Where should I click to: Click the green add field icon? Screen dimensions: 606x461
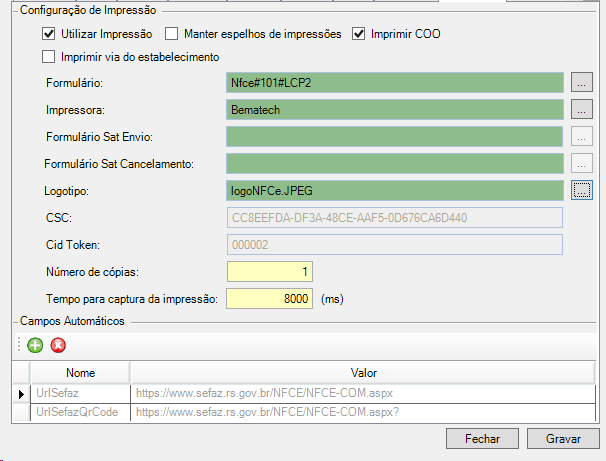[35, 346]
